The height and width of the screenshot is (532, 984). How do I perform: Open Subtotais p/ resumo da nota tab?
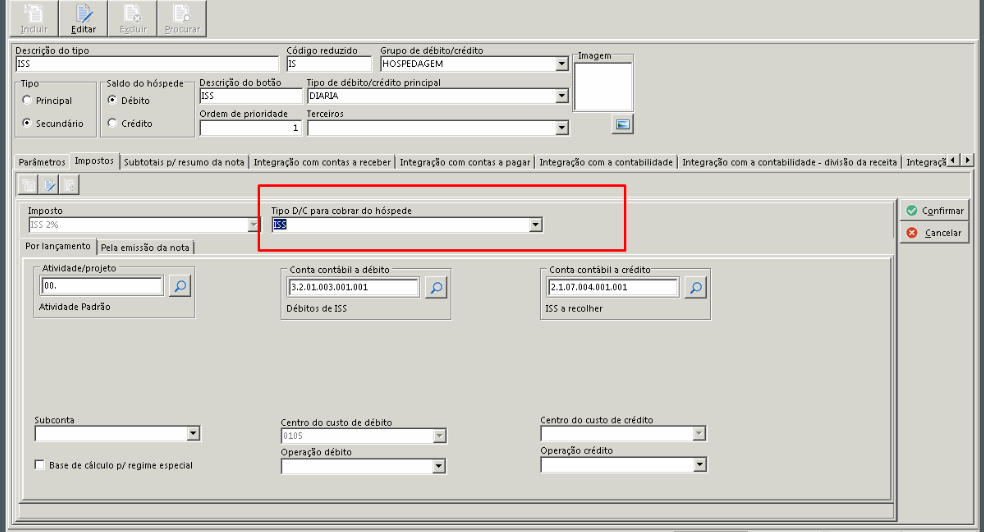[x=184, y=162]
